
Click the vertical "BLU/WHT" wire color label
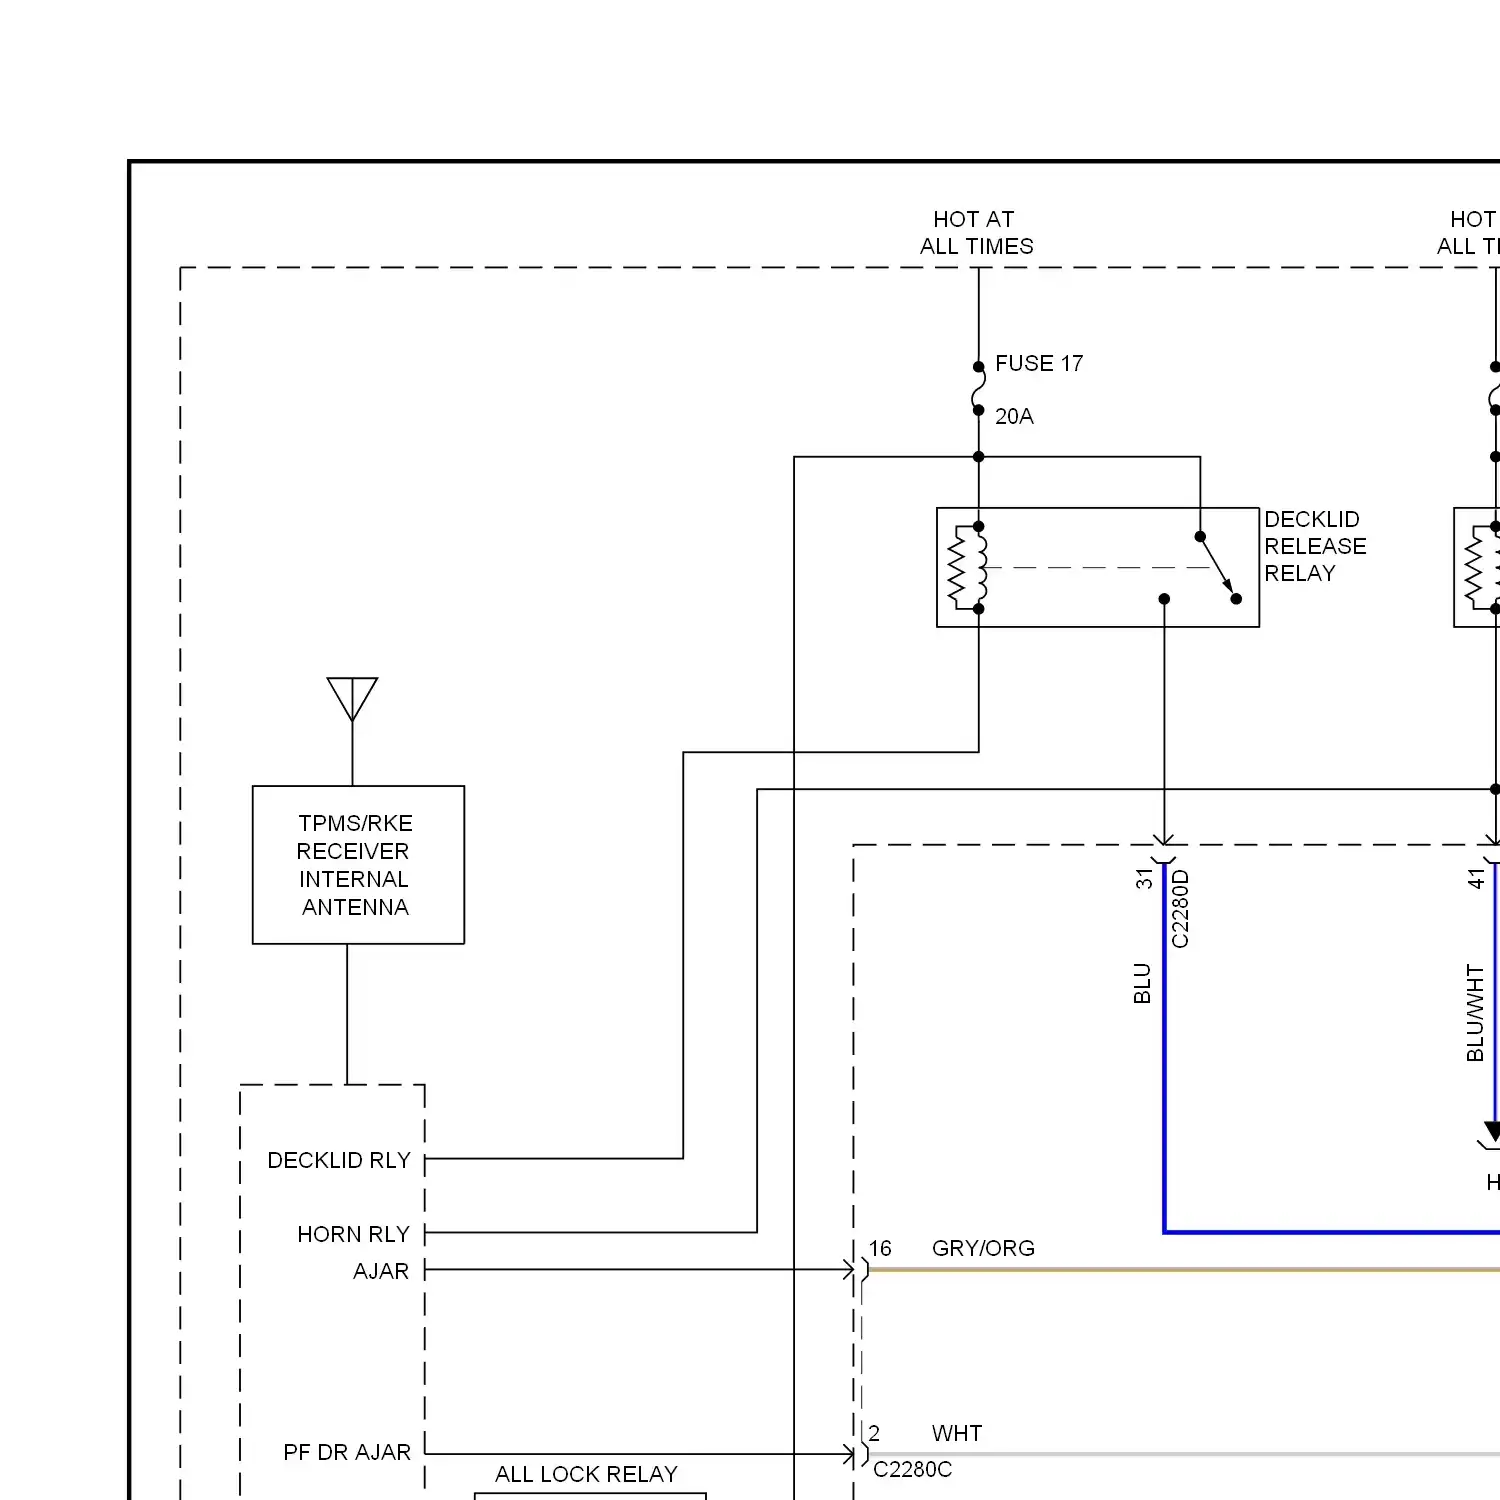click(1475, 1013)
